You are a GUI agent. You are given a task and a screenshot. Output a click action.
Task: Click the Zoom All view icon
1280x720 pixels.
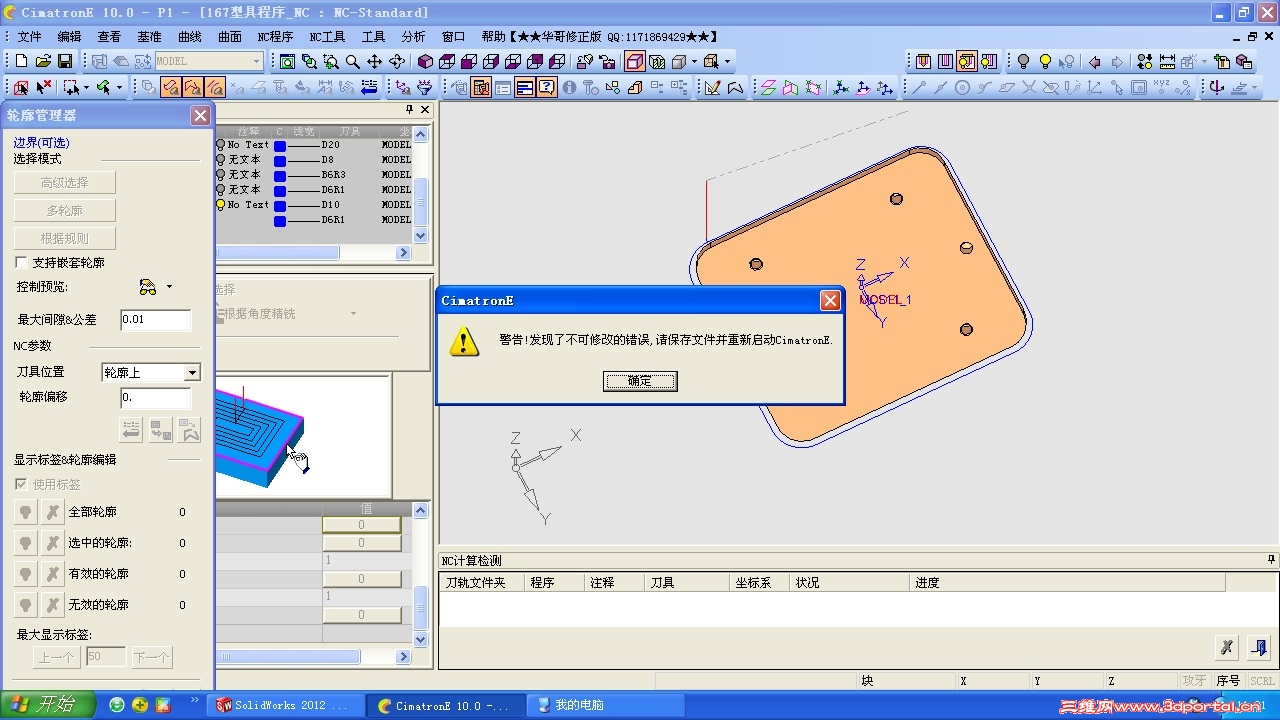(x=287, y=62)
